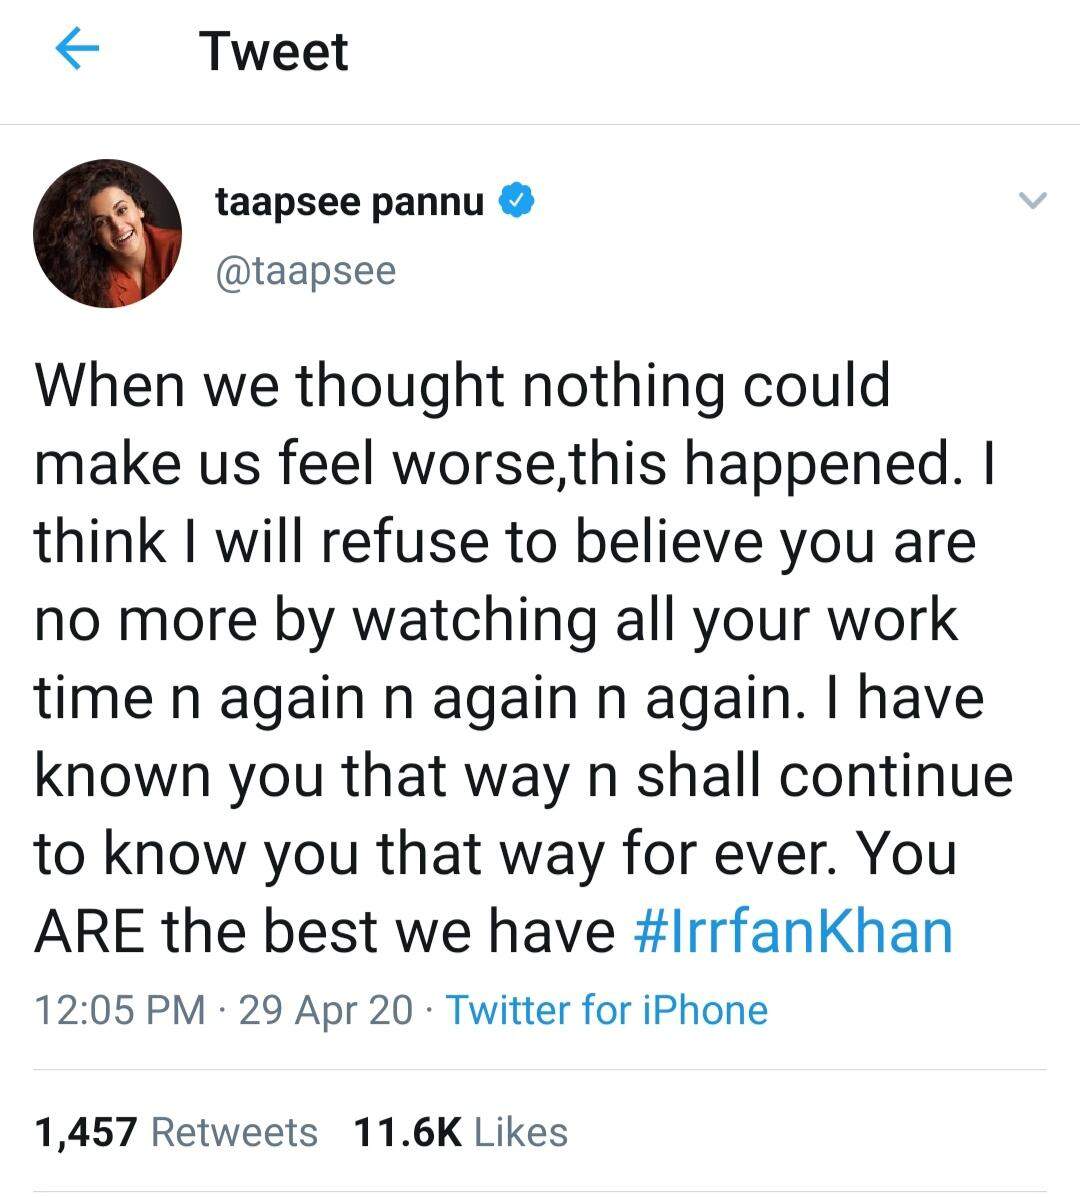This screenshot has height=1197, width=1080.
Task: Open the tweet options chevron menu
Action: click(1031, 202)
